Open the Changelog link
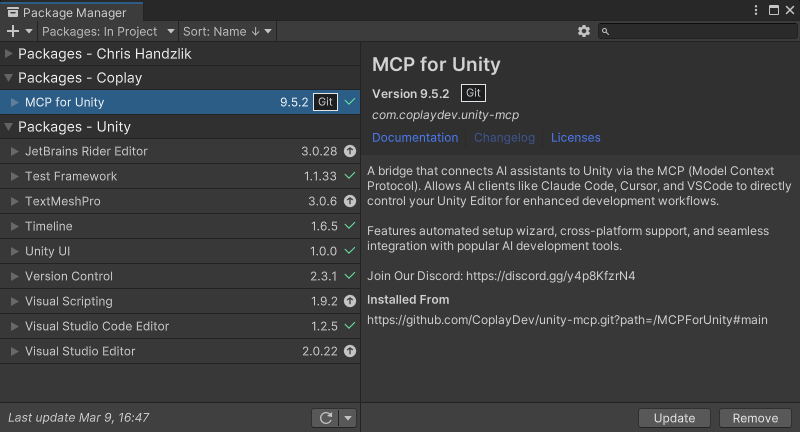This screenshot has height=432, width=800. [504, 138]
